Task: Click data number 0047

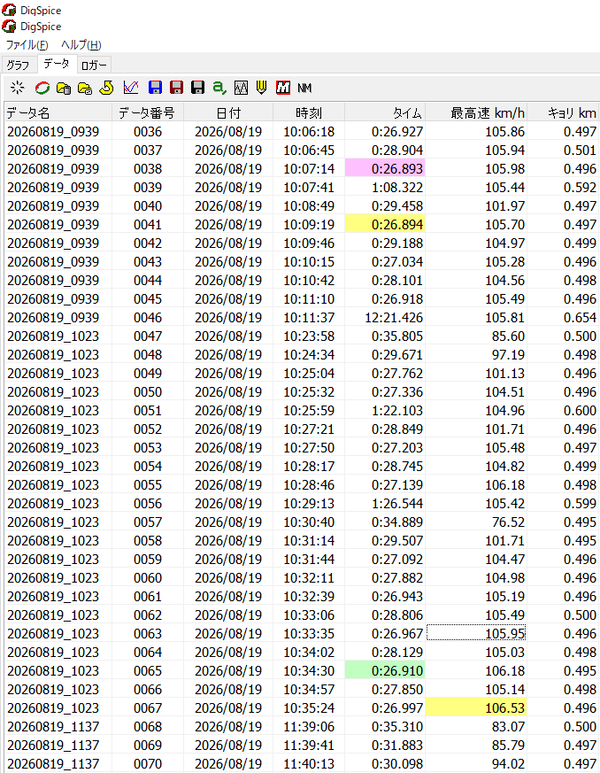Action: click(147, 336)
